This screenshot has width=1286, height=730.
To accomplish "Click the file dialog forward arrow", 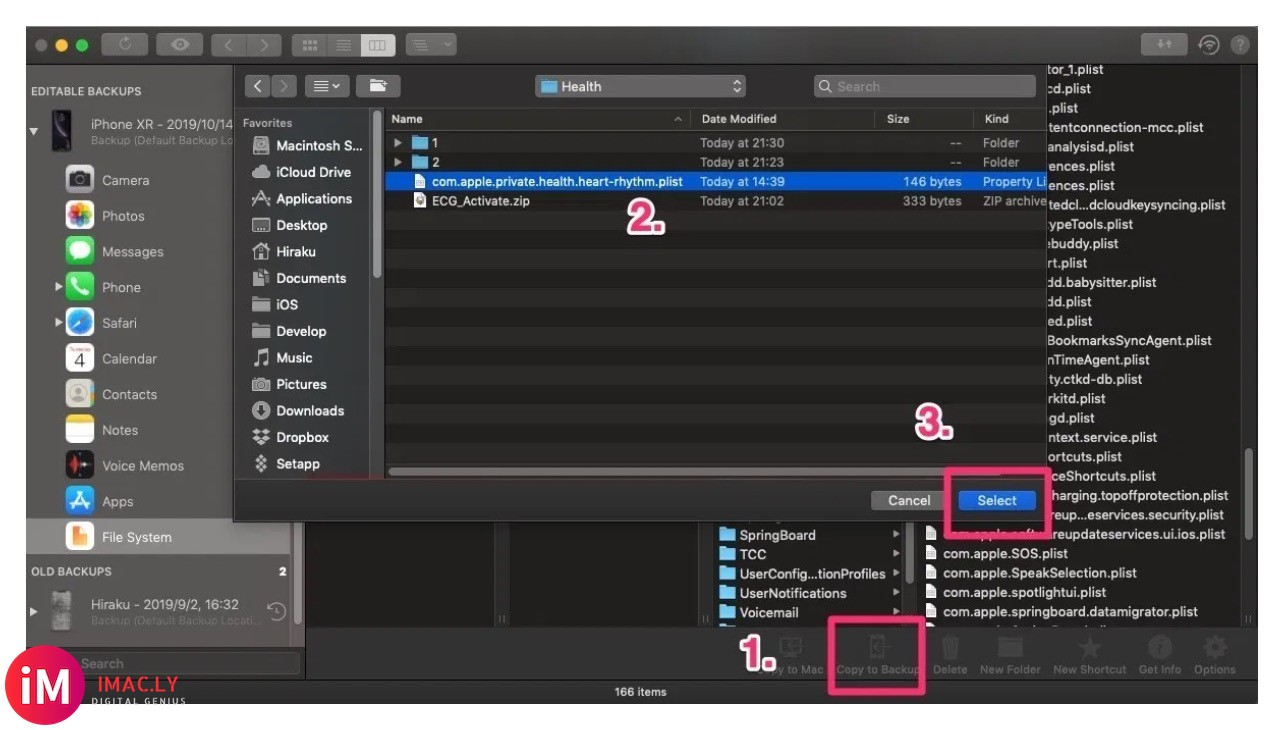I will pyautogui.click(x=284, y=86).
